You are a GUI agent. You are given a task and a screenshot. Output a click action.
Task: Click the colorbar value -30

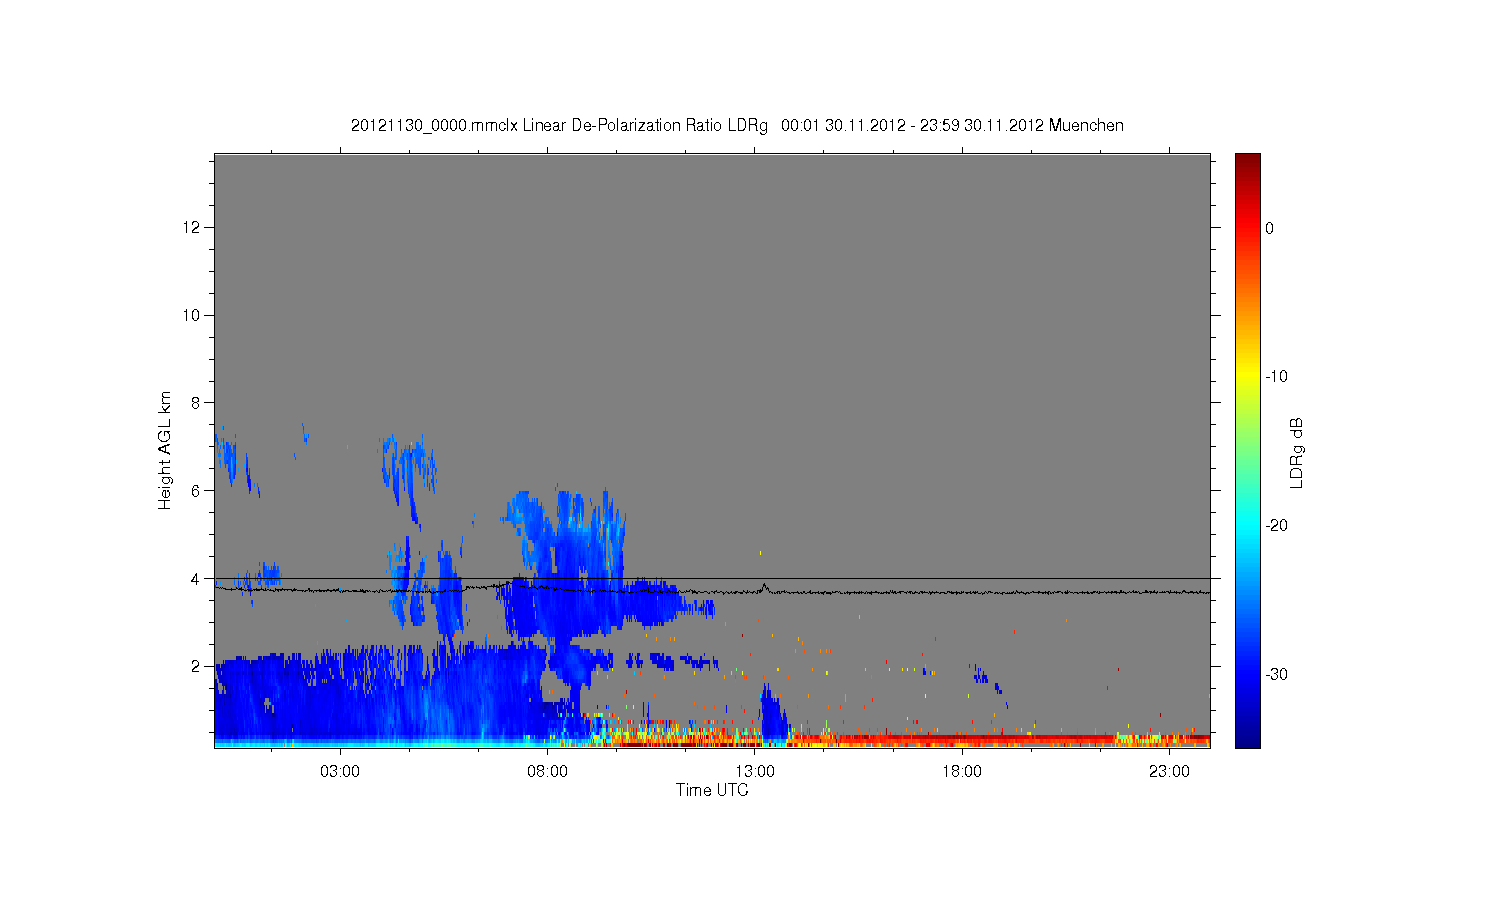point(1276,675)
